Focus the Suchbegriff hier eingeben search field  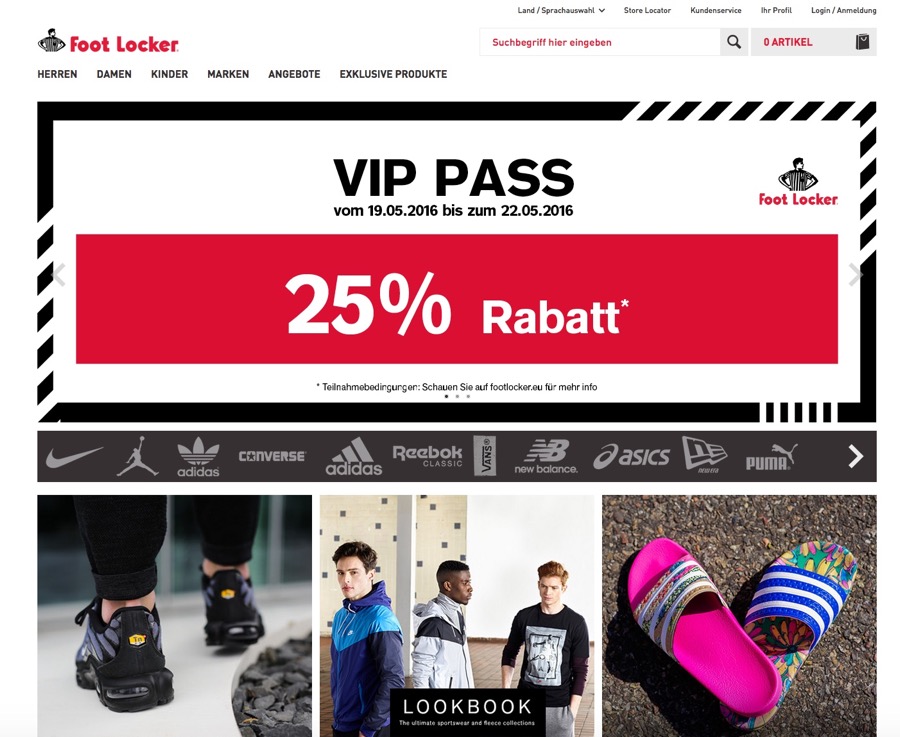[x=600, y=42]
